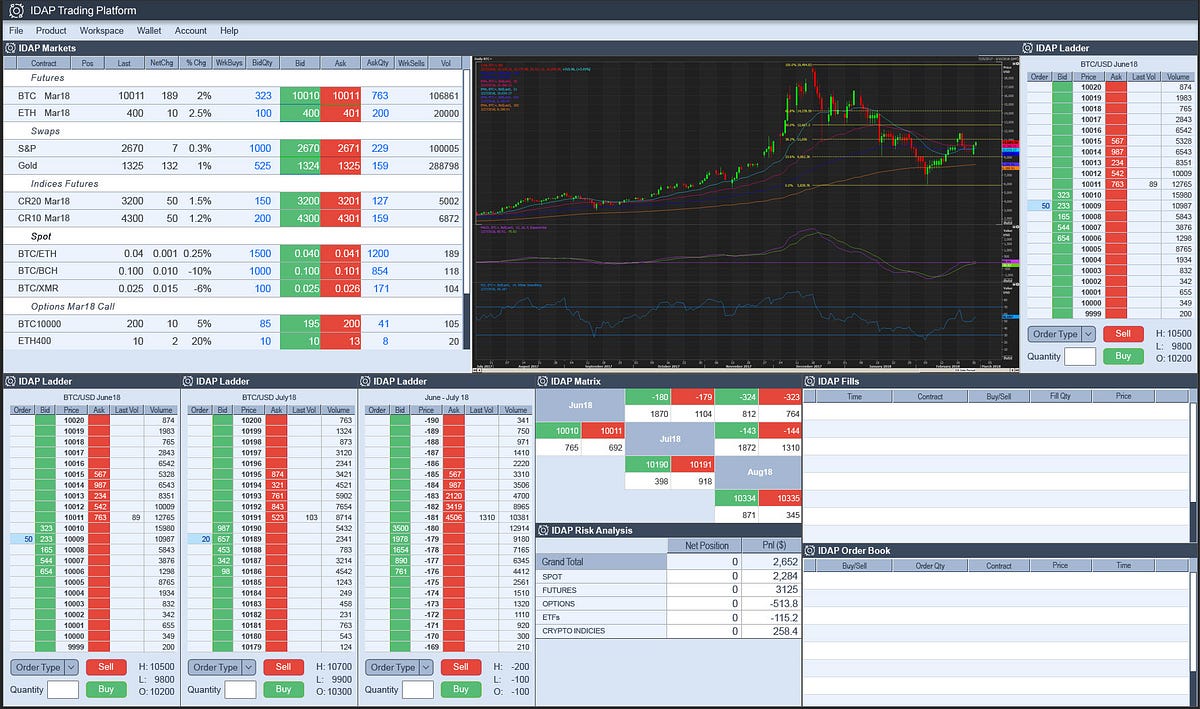
Task: Click the IDAP Risk Analysis panel icon
Action: pyautogui.click(x=544, y=531)
